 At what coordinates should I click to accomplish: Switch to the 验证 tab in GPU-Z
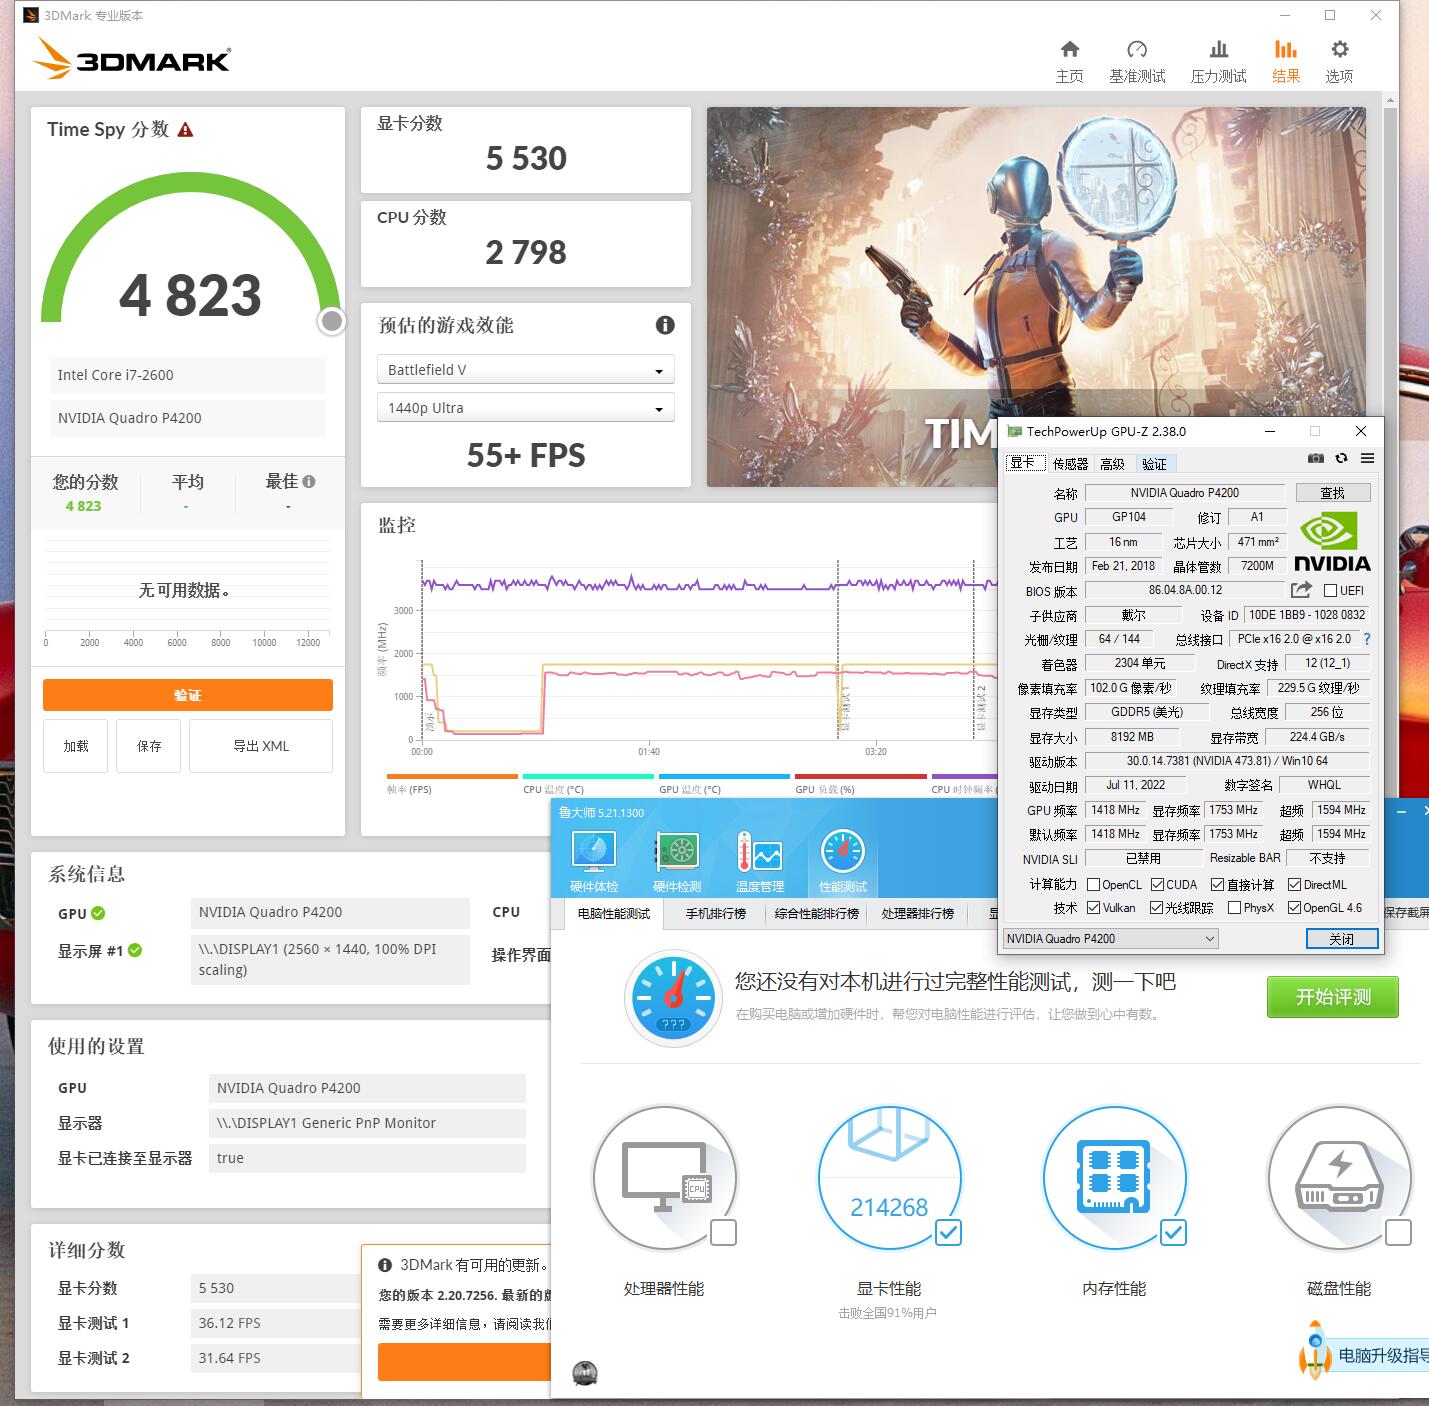coord(1155,463)
